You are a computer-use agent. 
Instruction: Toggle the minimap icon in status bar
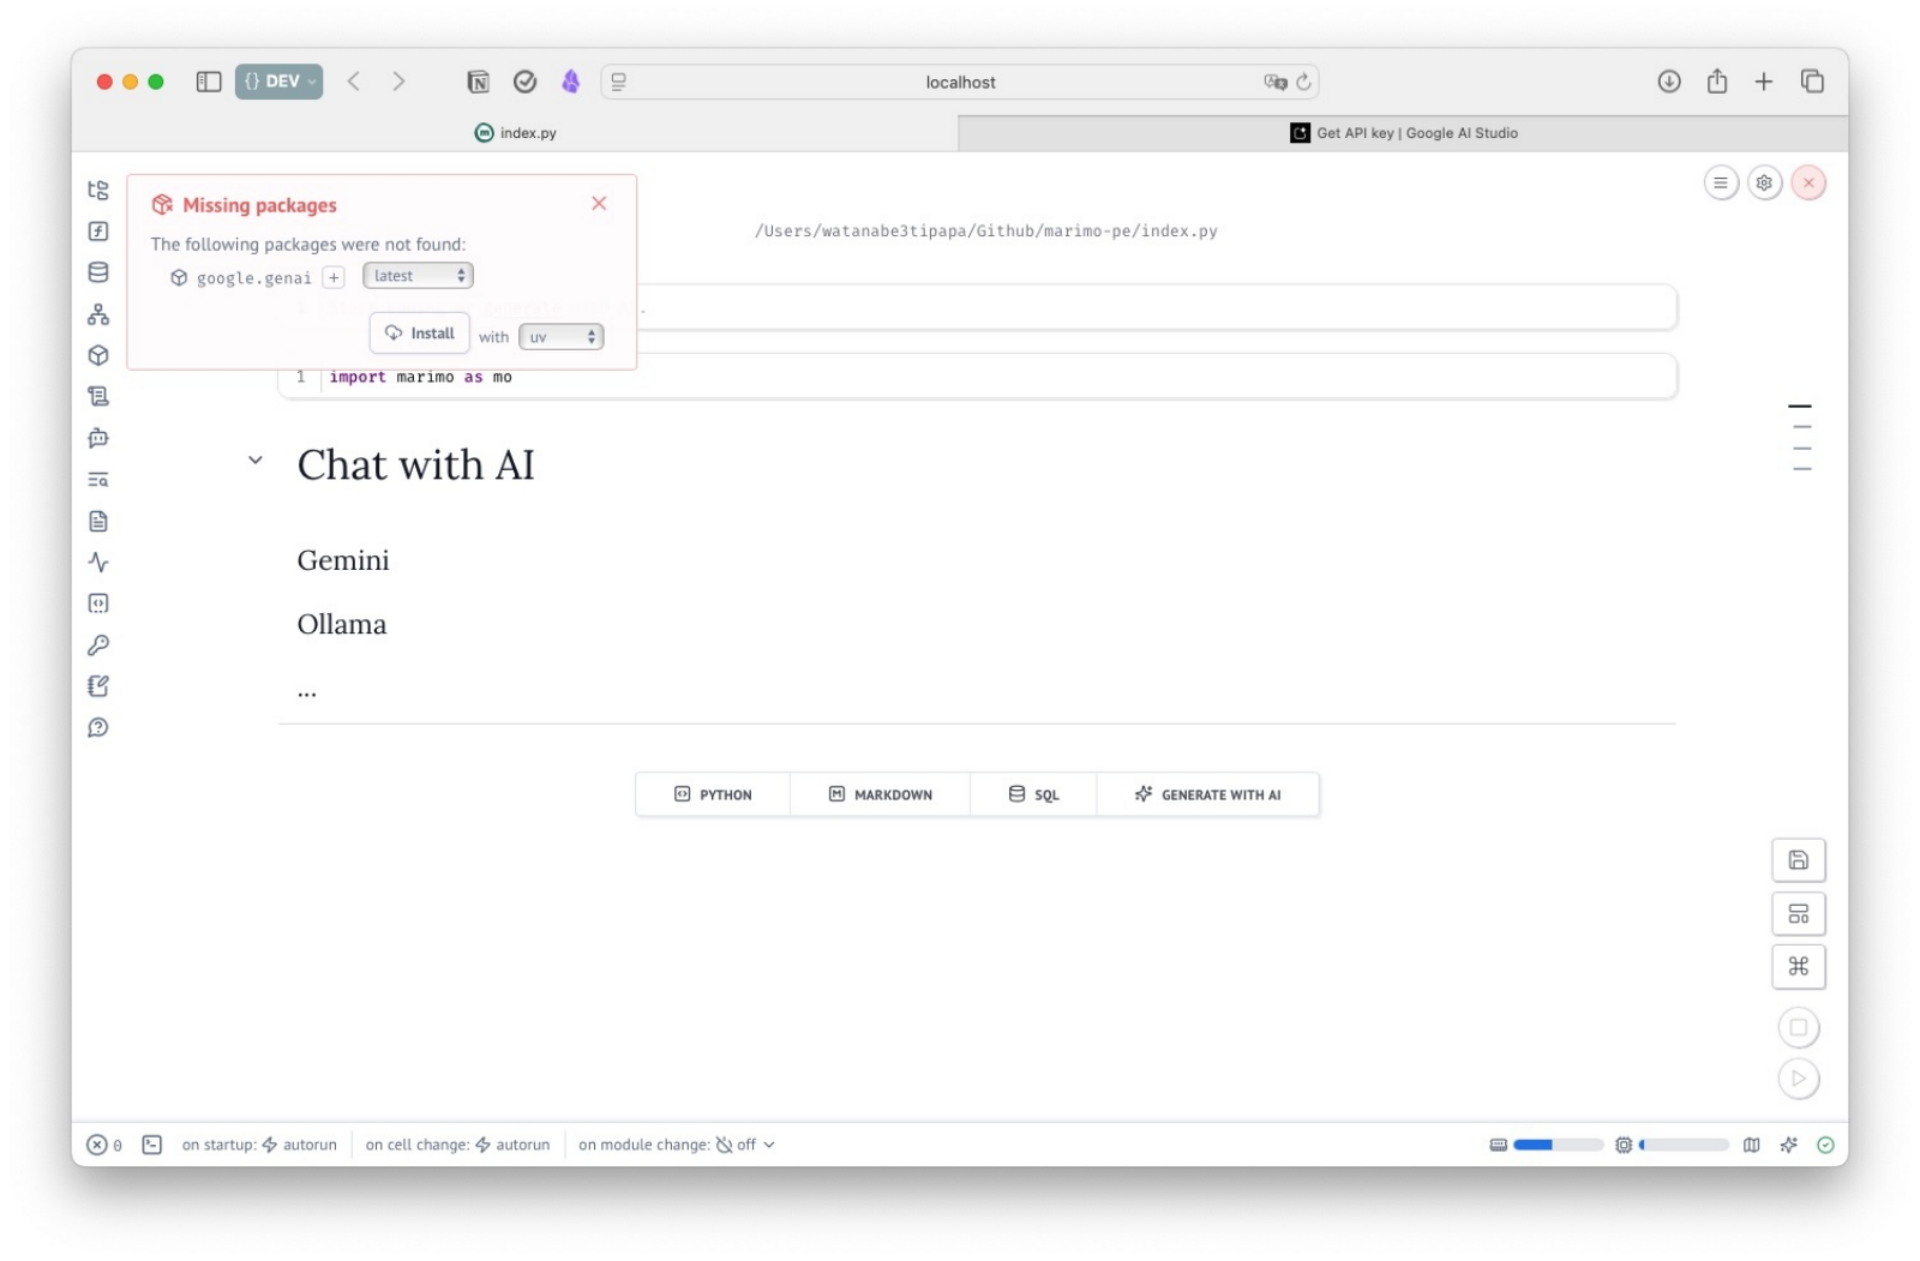pyautogui.click(x=1751, y=1145)
